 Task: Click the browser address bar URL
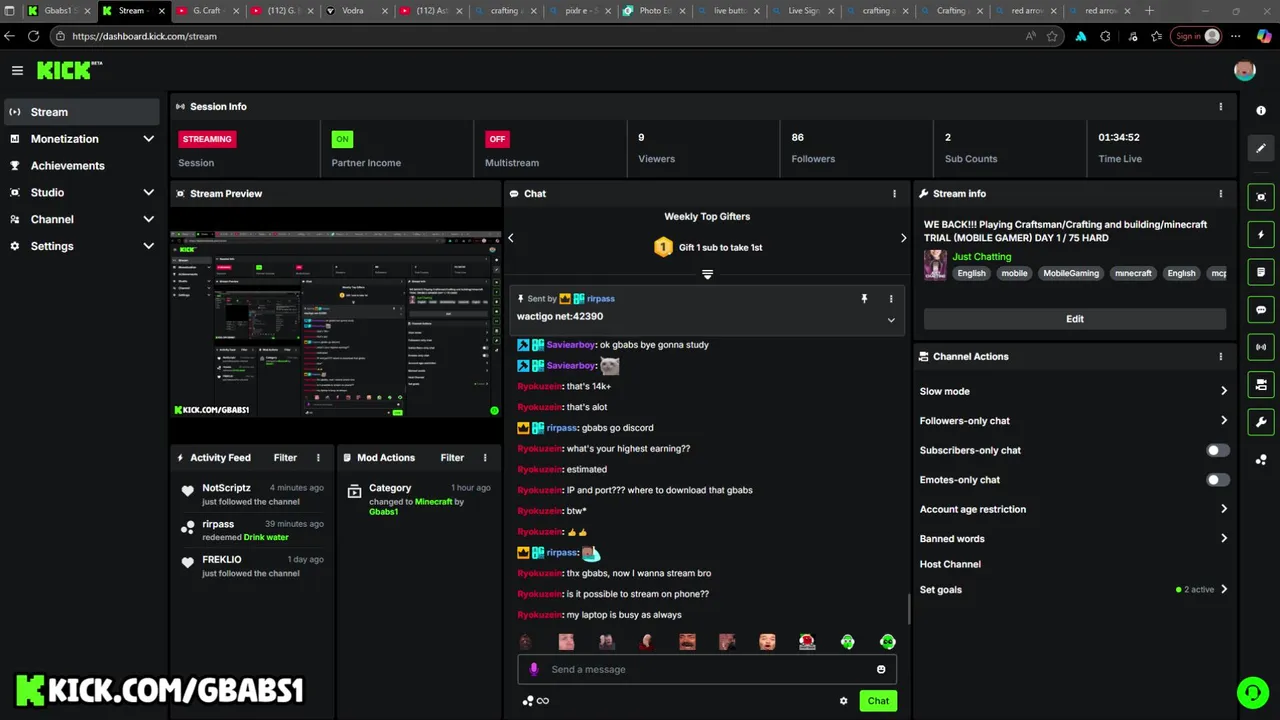[144, 36]
